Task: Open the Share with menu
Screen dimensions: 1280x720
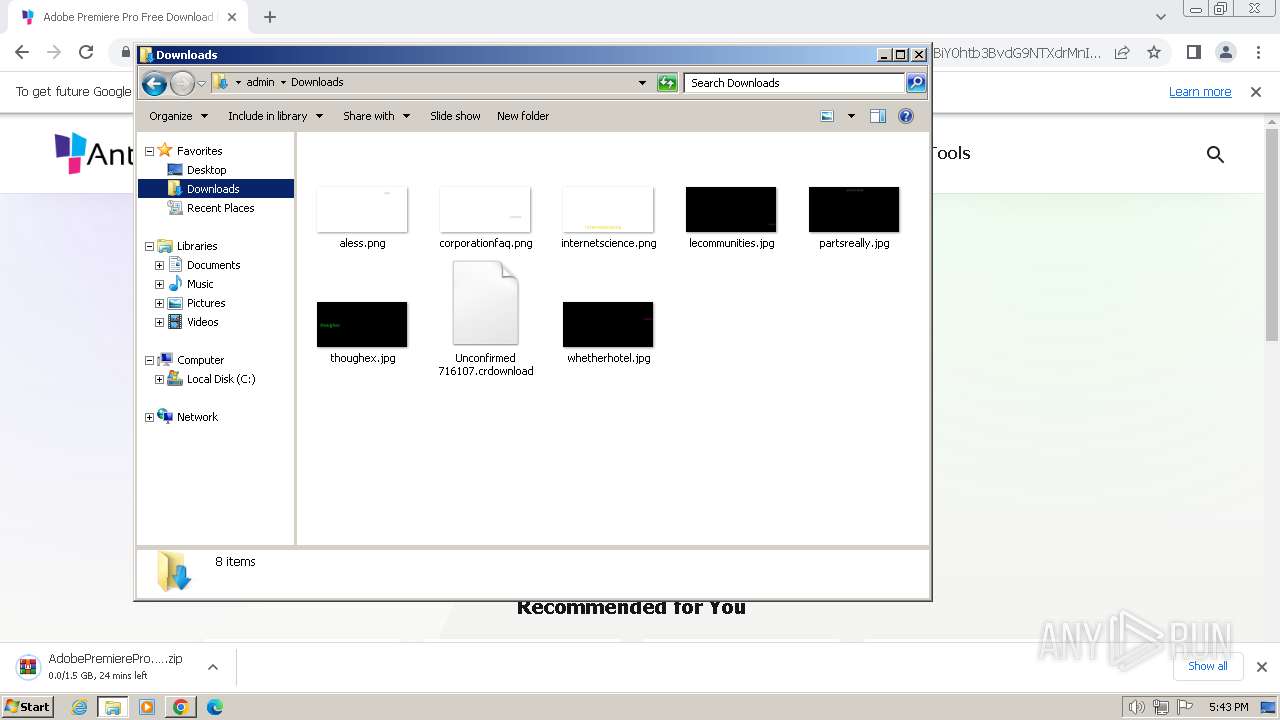Action: coord(376,116)
